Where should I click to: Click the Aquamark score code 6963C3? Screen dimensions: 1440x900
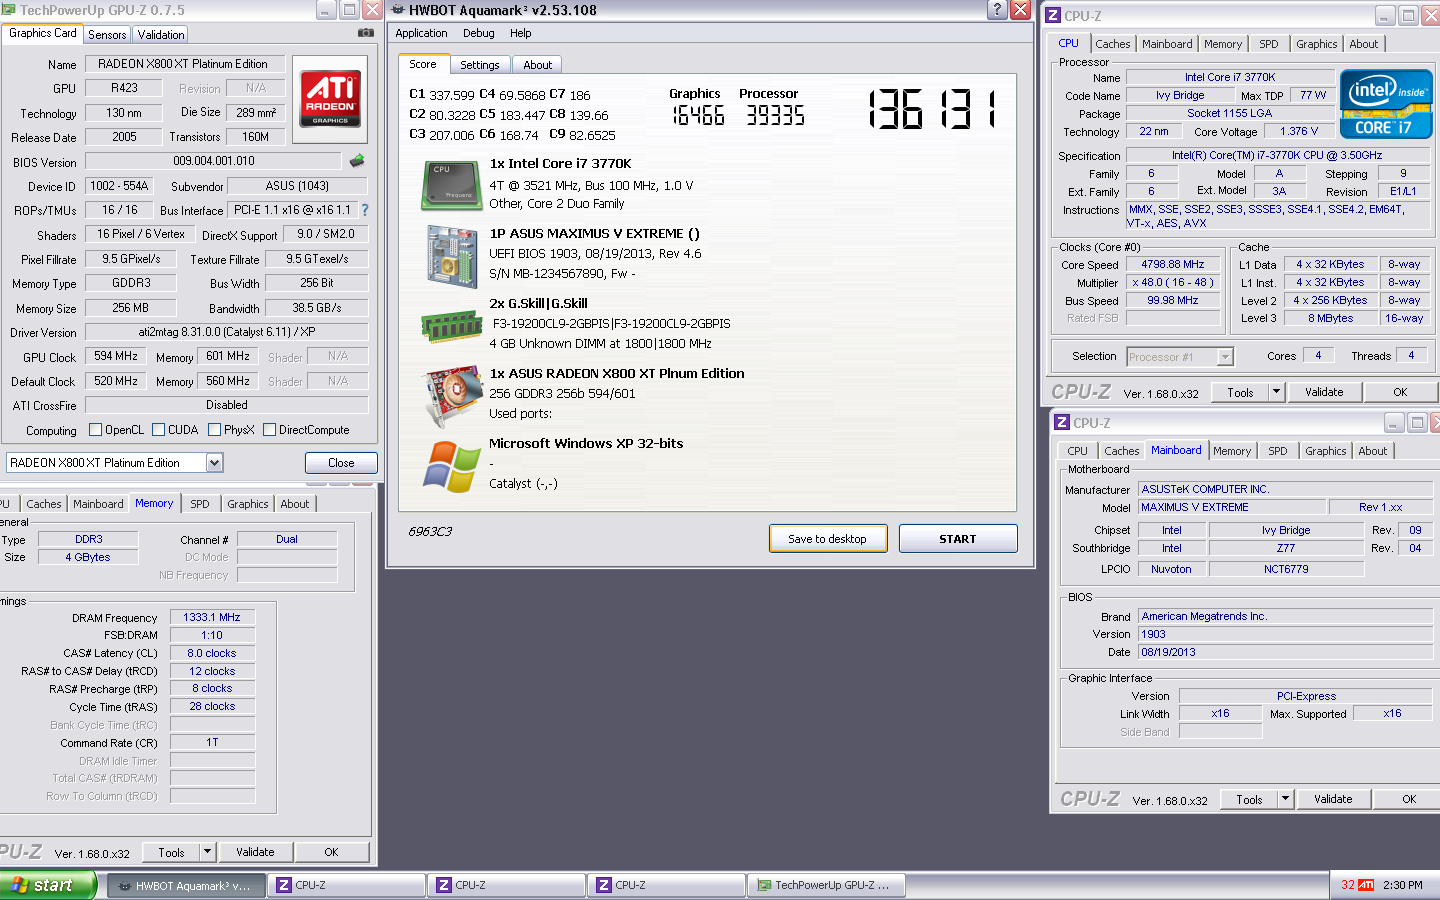tap(430, 531)
